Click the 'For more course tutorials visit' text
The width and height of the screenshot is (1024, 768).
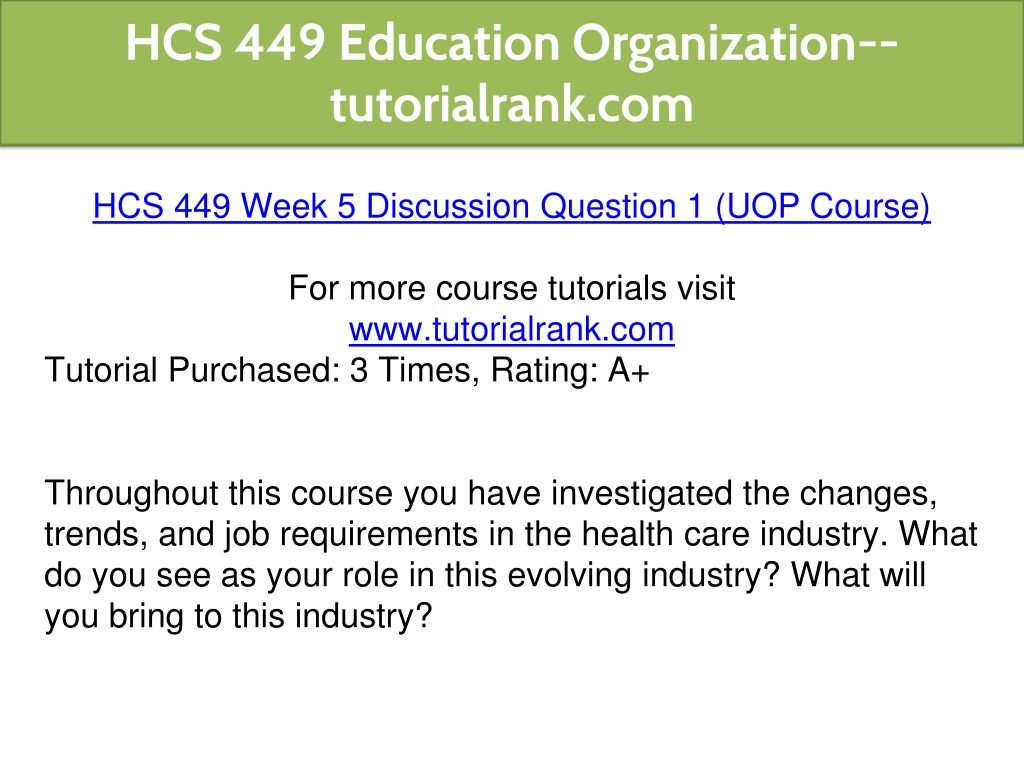(512, 288)
